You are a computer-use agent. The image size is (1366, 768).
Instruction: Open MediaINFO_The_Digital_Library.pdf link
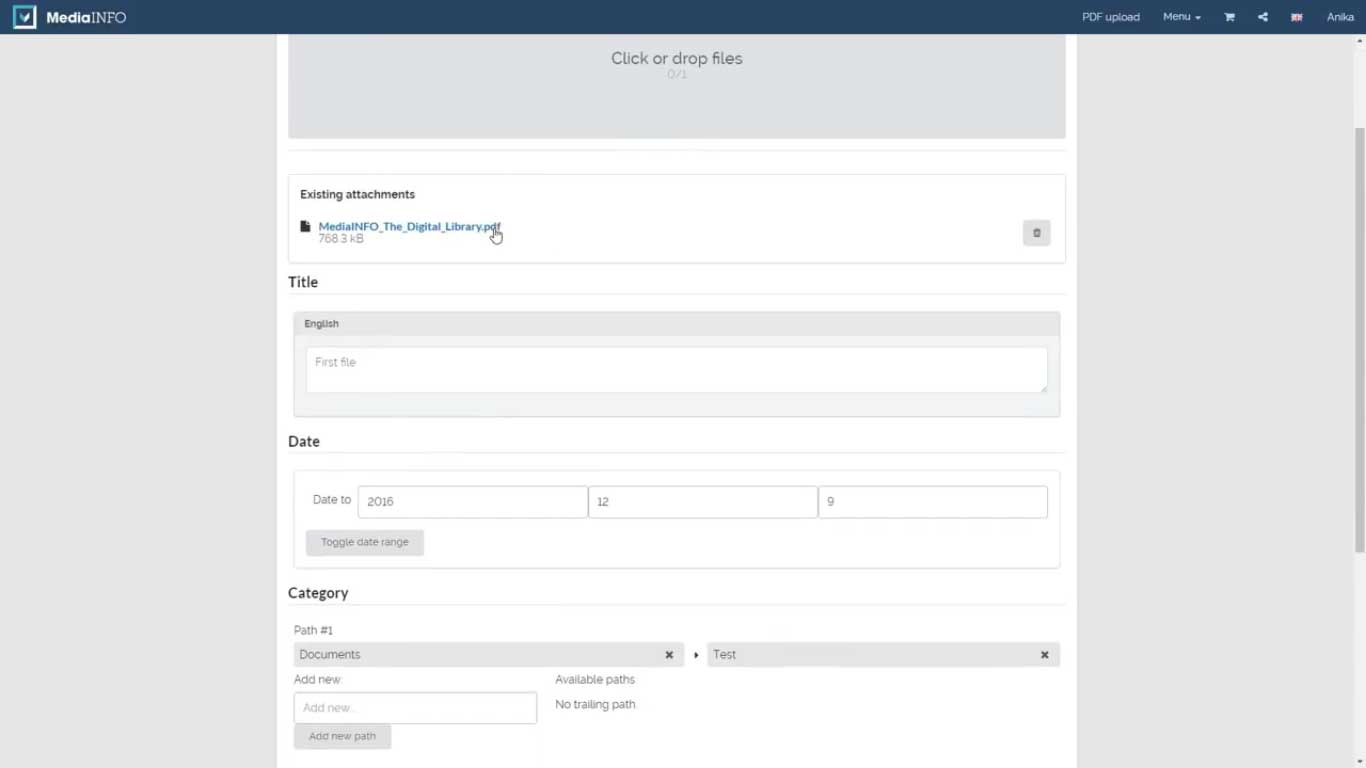408,227
